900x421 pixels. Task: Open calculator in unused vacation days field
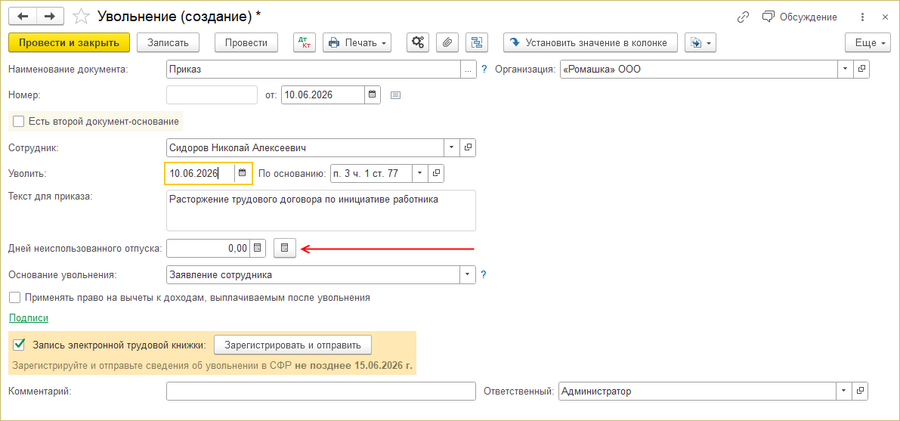point(257,248)
